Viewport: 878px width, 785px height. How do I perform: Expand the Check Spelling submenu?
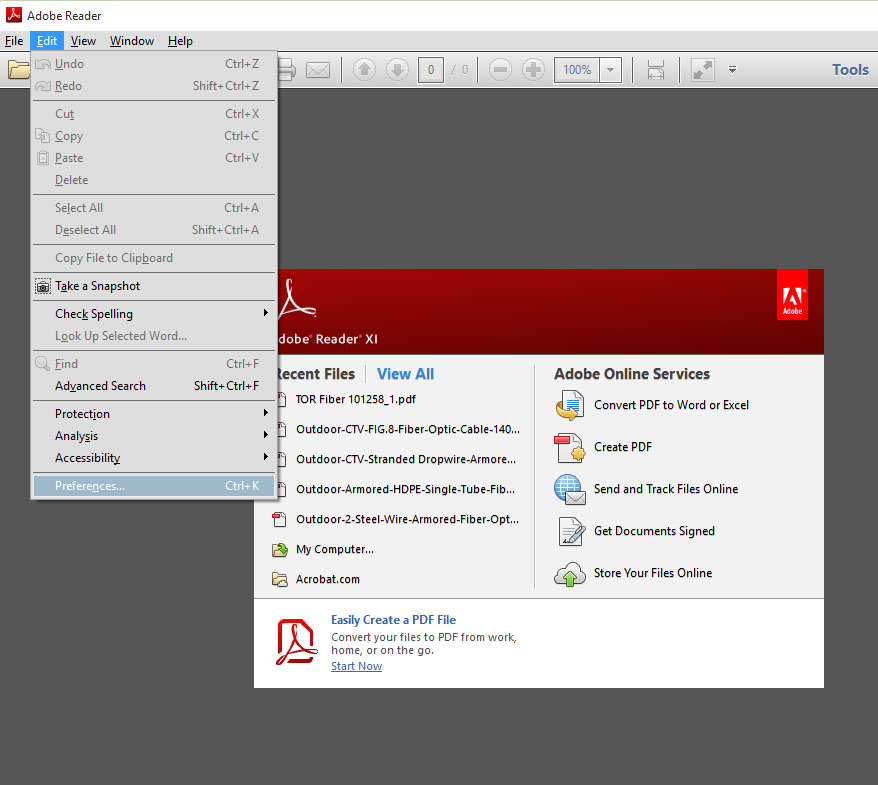point(154,314)
